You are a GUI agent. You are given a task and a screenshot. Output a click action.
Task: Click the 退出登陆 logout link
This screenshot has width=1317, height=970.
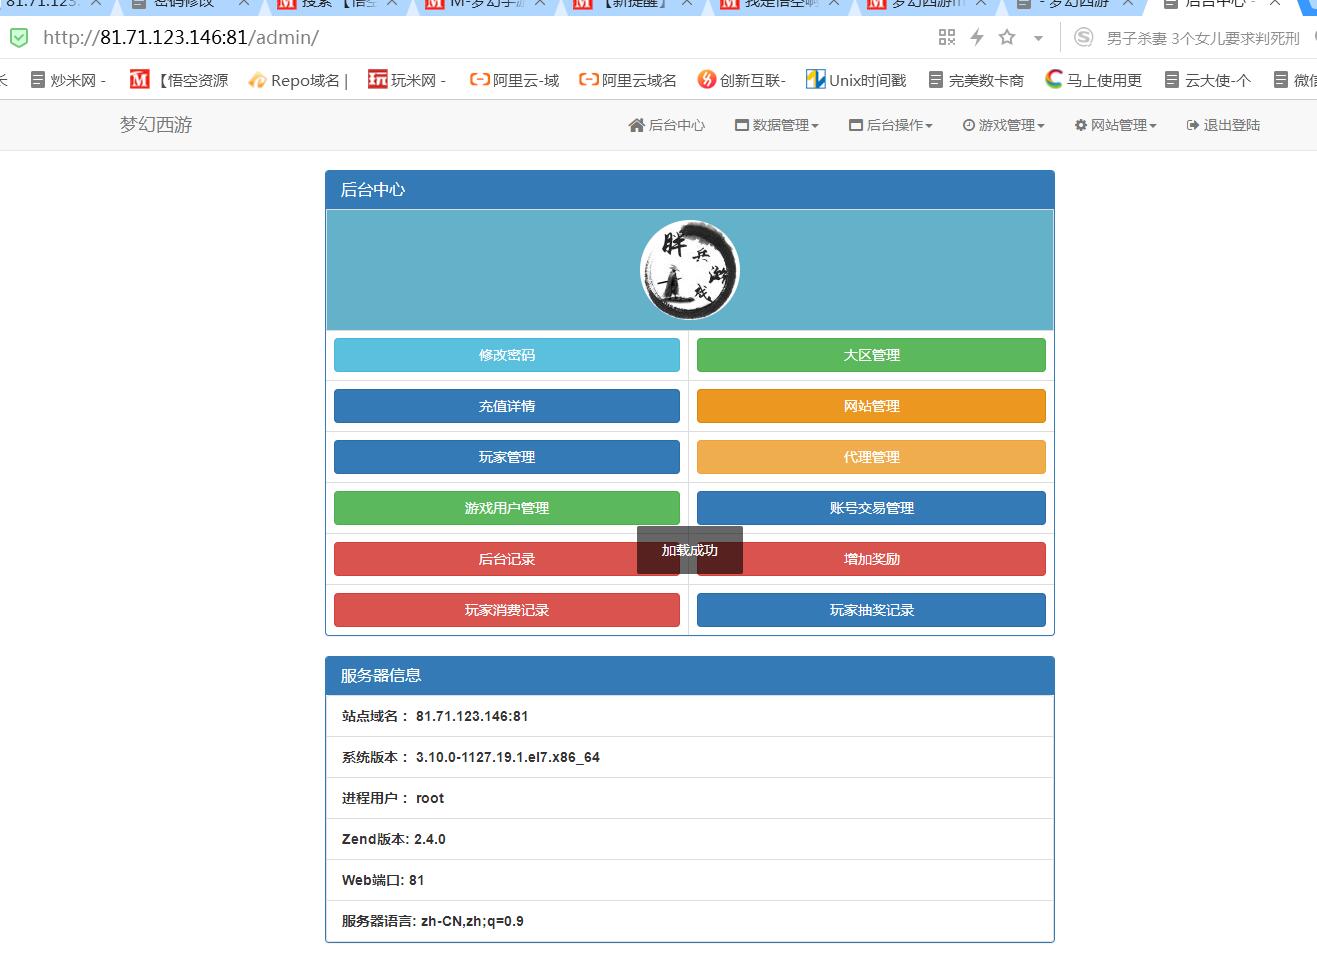(1222, 125)
